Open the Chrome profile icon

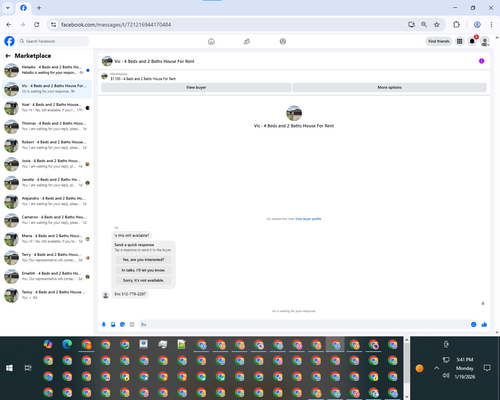coord(477,25)
